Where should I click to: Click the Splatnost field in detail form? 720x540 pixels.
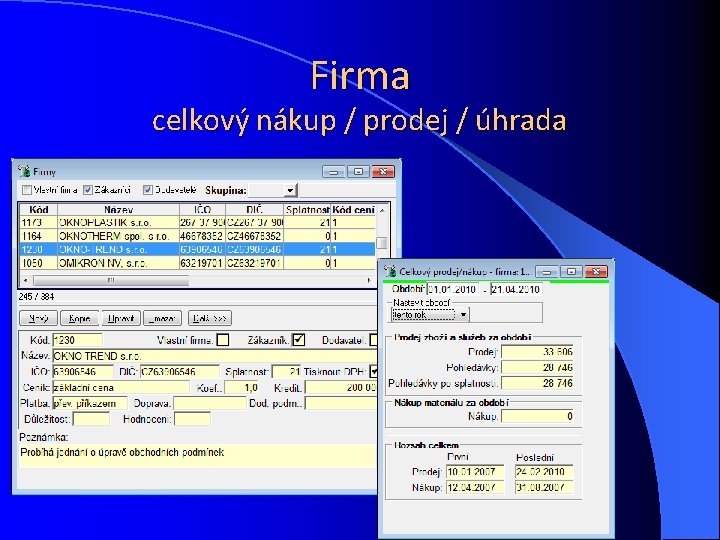click(x=287, y=371)
